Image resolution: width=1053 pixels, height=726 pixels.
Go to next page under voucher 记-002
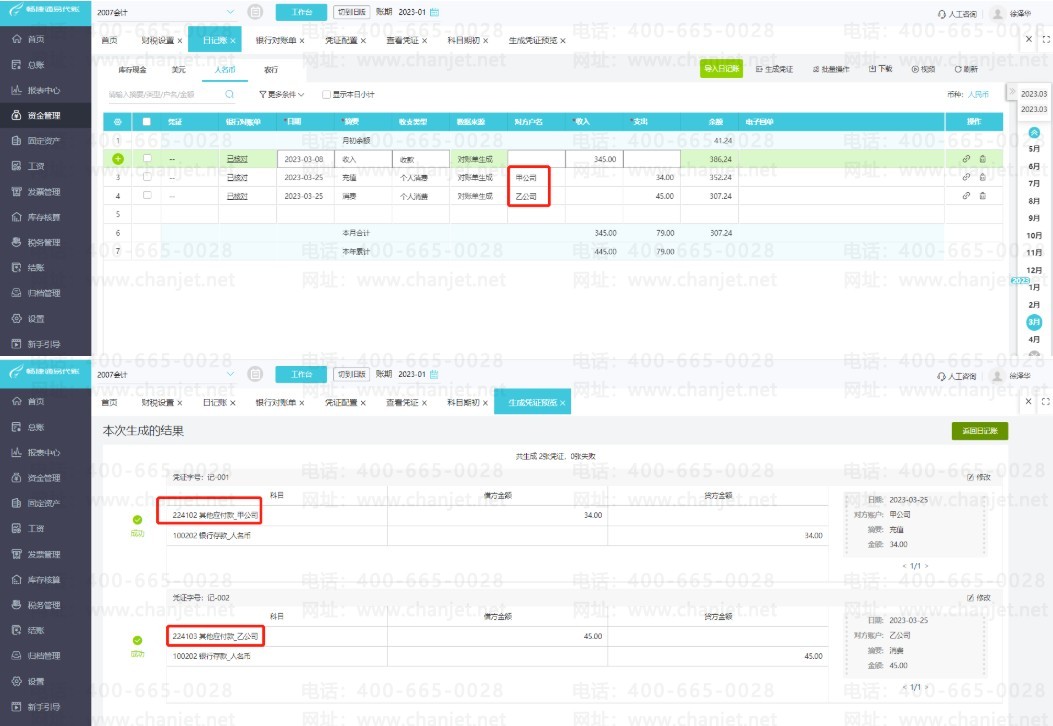click(927, 687)
